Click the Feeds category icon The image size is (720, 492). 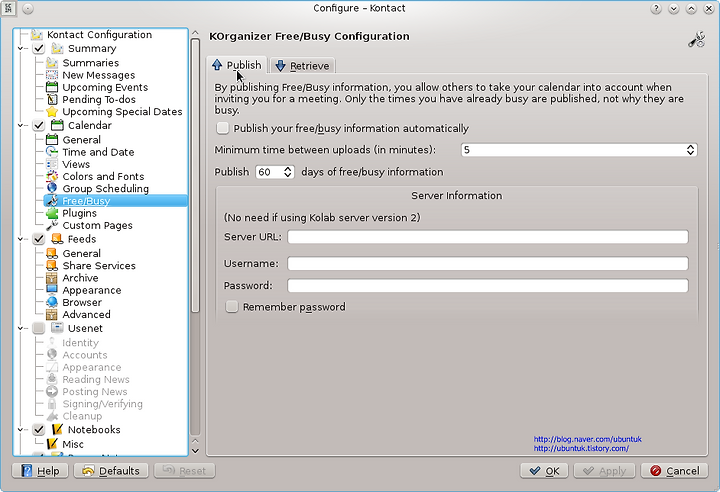pos(57,239)
